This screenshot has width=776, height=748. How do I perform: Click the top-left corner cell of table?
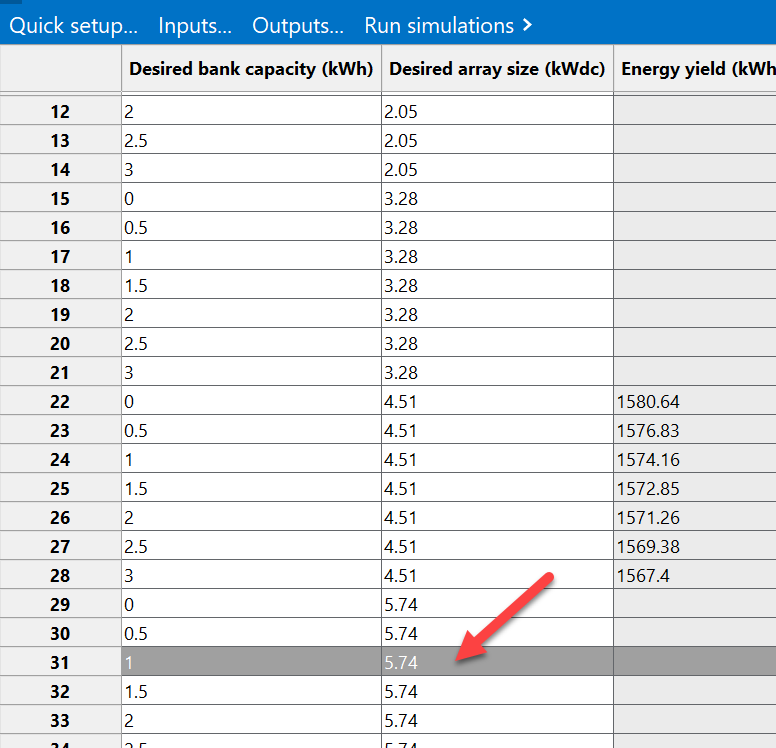[x=60, y=69]
